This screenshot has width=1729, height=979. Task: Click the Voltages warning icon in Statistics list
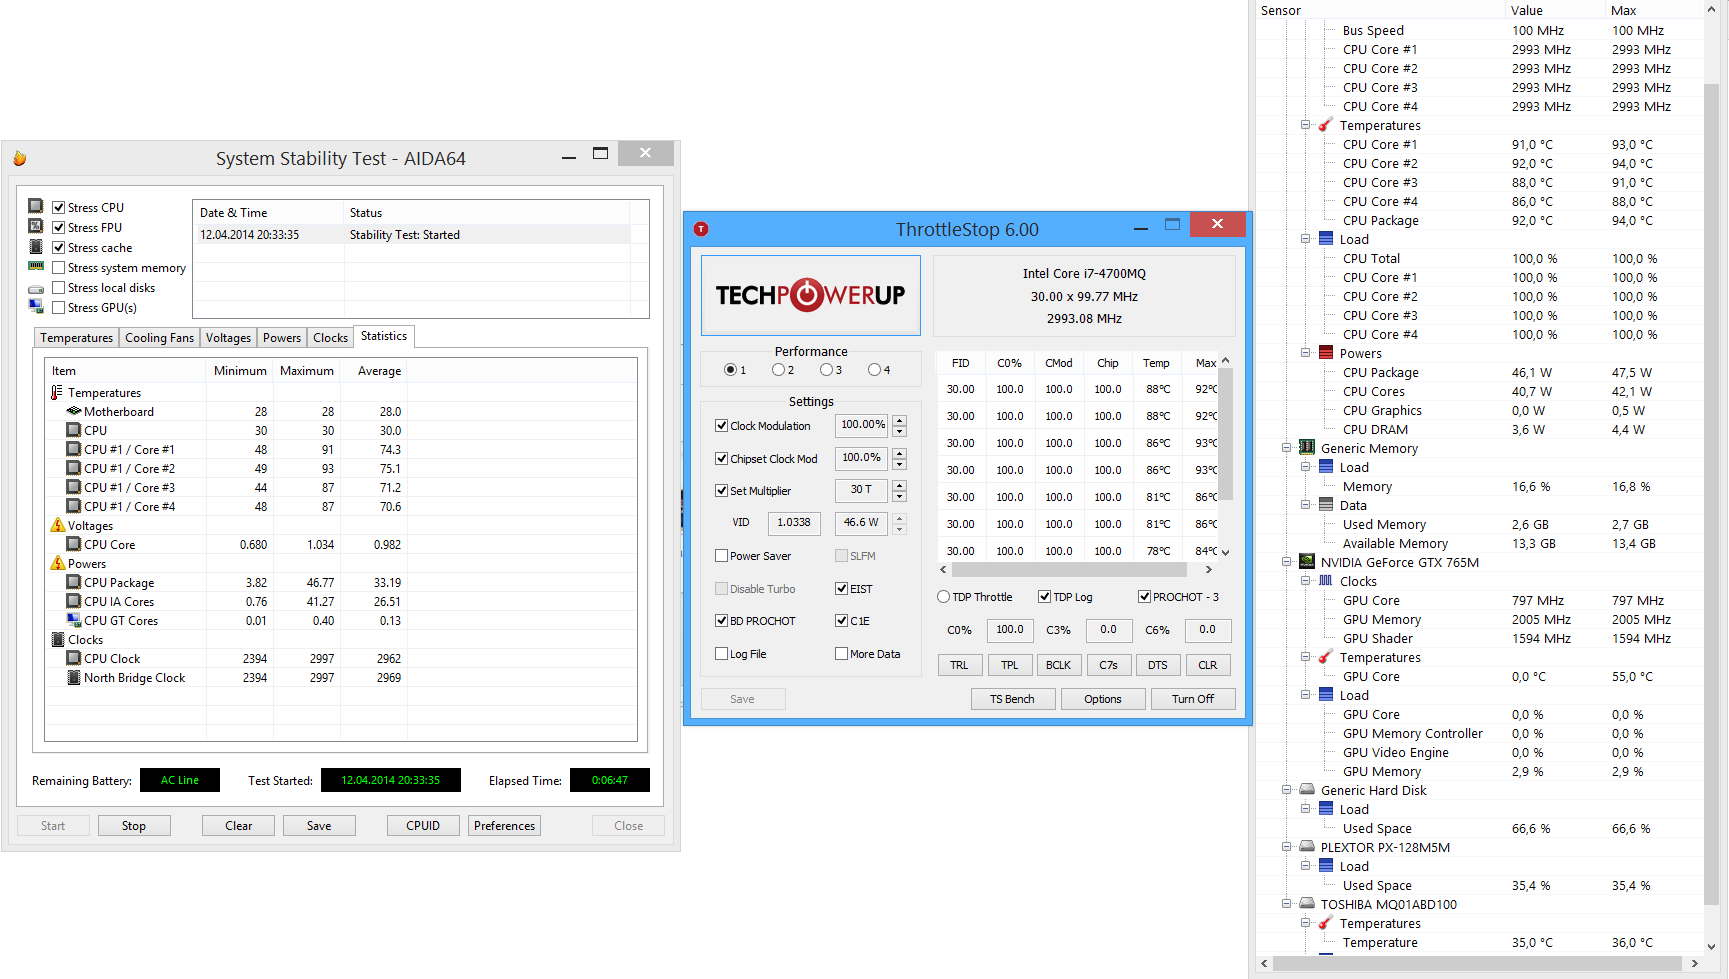coord(57,525)
